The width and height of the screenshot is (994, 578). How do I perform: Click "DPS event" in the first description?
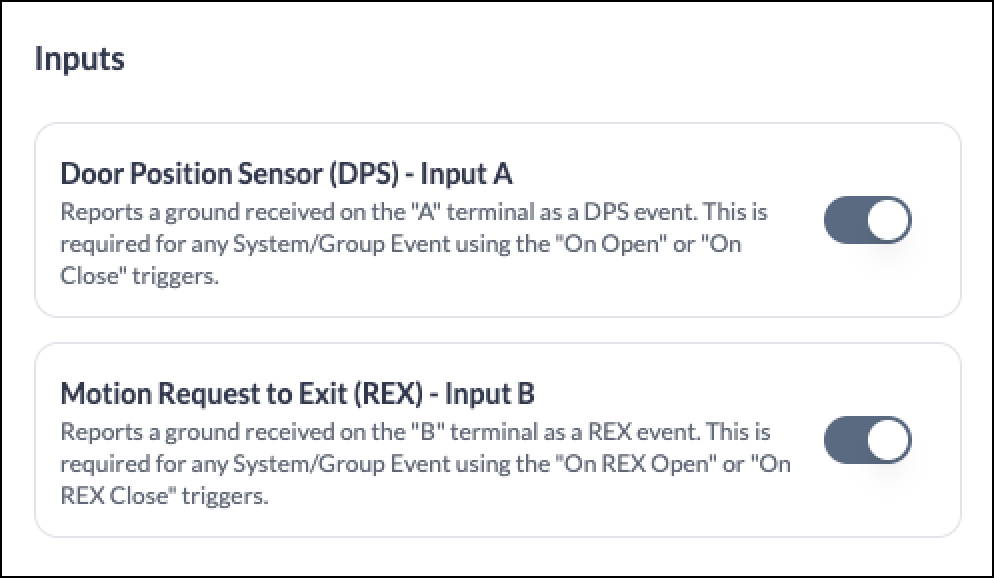tap(640, 212)
